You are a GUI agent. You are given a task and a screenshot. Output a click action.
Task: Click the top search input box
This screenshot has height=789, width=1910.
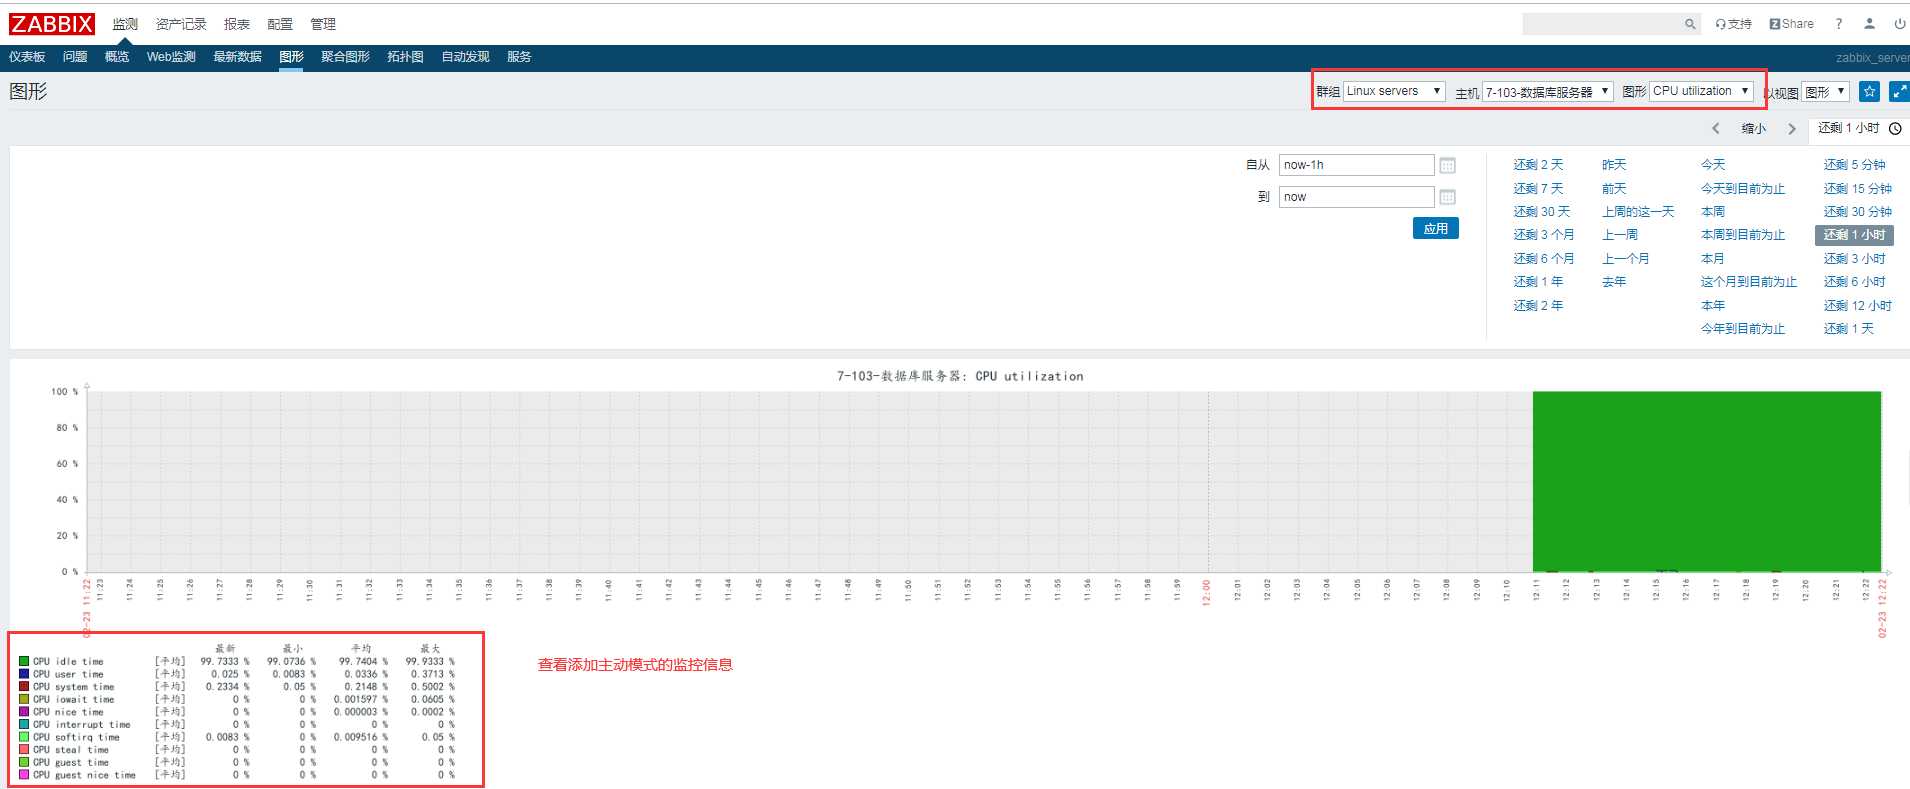click(x=1601, y=24)
